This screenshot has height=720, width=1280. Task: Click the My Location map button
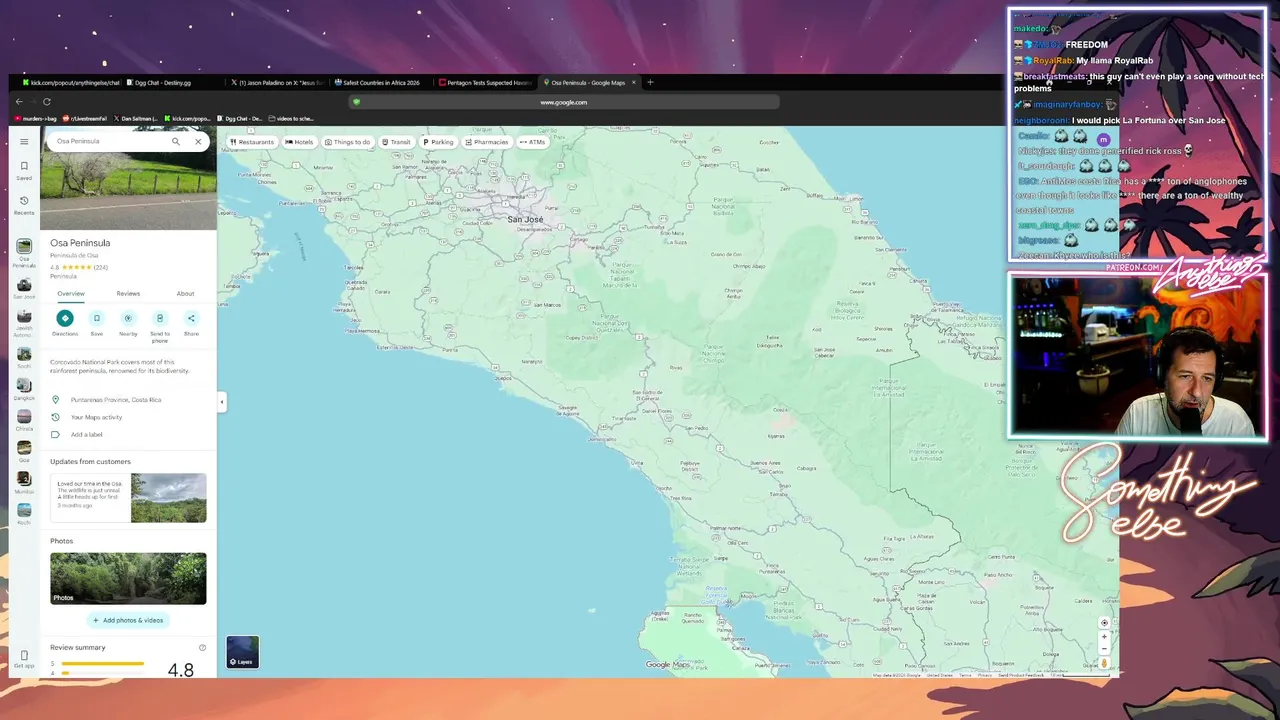click(1104, 623)
